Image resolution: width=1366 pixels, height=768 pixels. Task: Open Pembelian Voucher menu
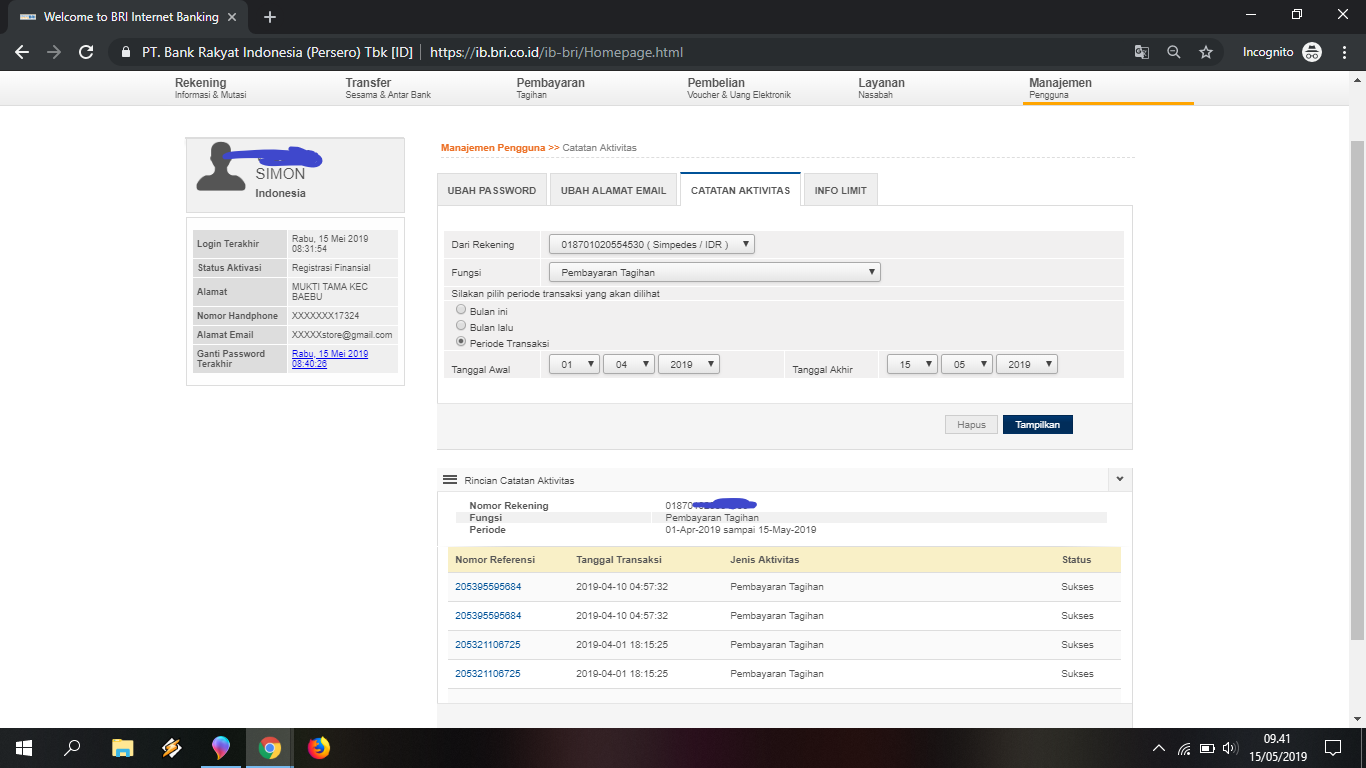pos(739,88)
